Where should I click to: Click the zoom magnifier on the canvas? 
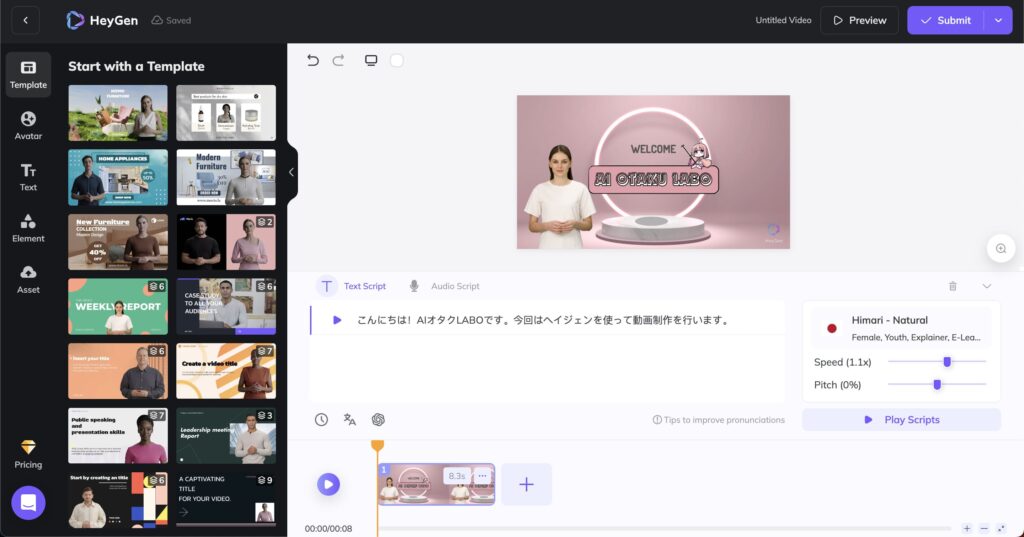[1000, 248]
